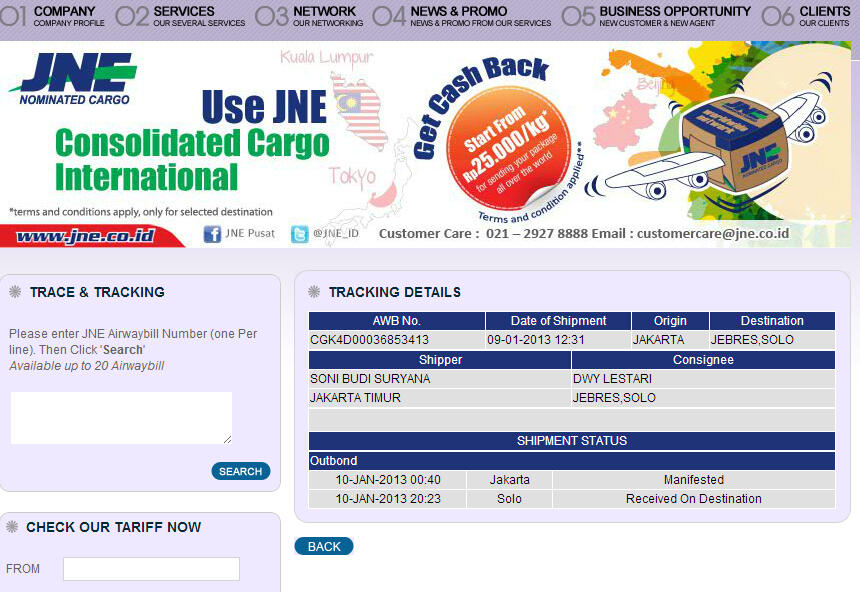Click the JNE Nominated Cargo logo
The width and height of the screenshot is (860, 592).
[x=73, y=78]
